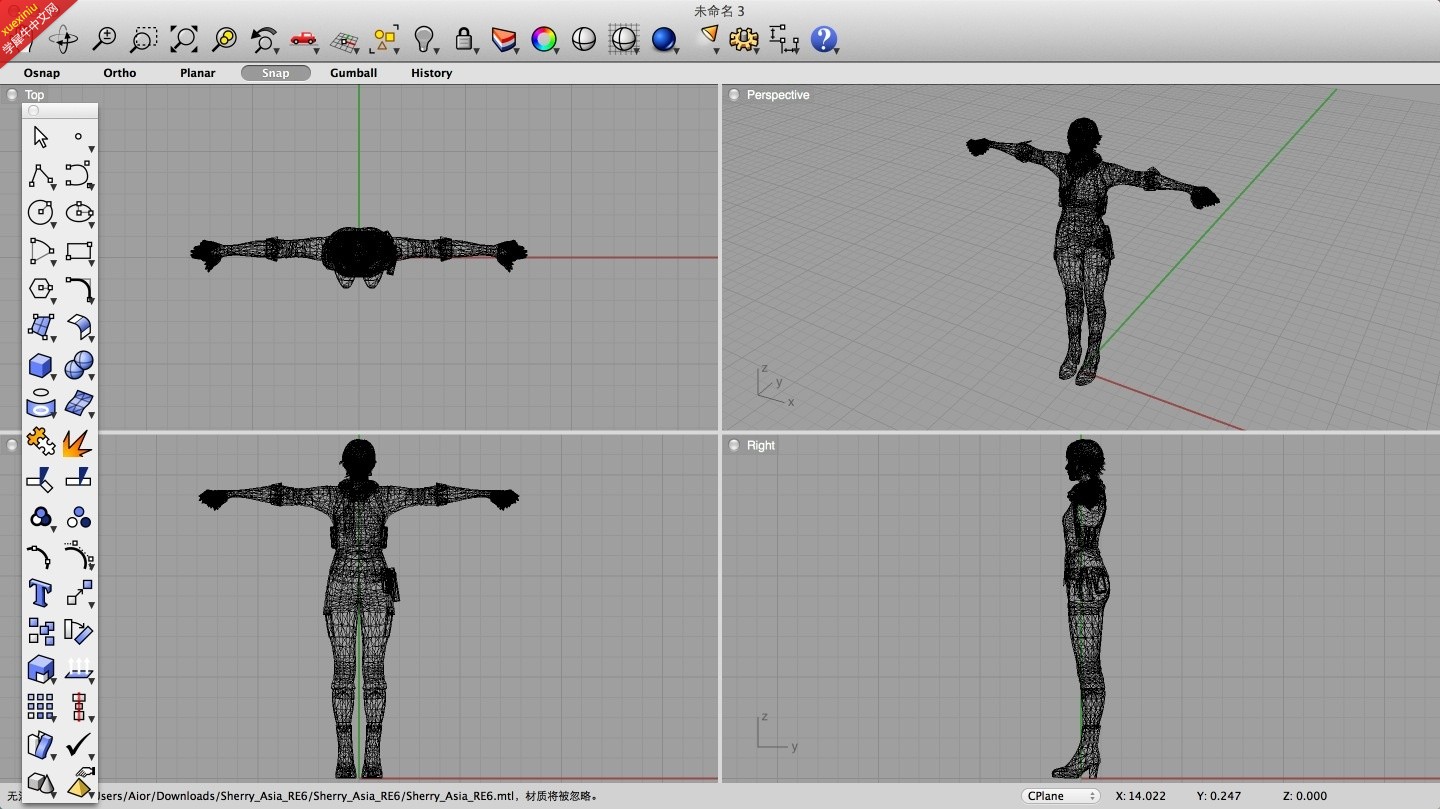Click the Rotate view icon
This screenshot has width=1440, height=809.
[63, 39]
